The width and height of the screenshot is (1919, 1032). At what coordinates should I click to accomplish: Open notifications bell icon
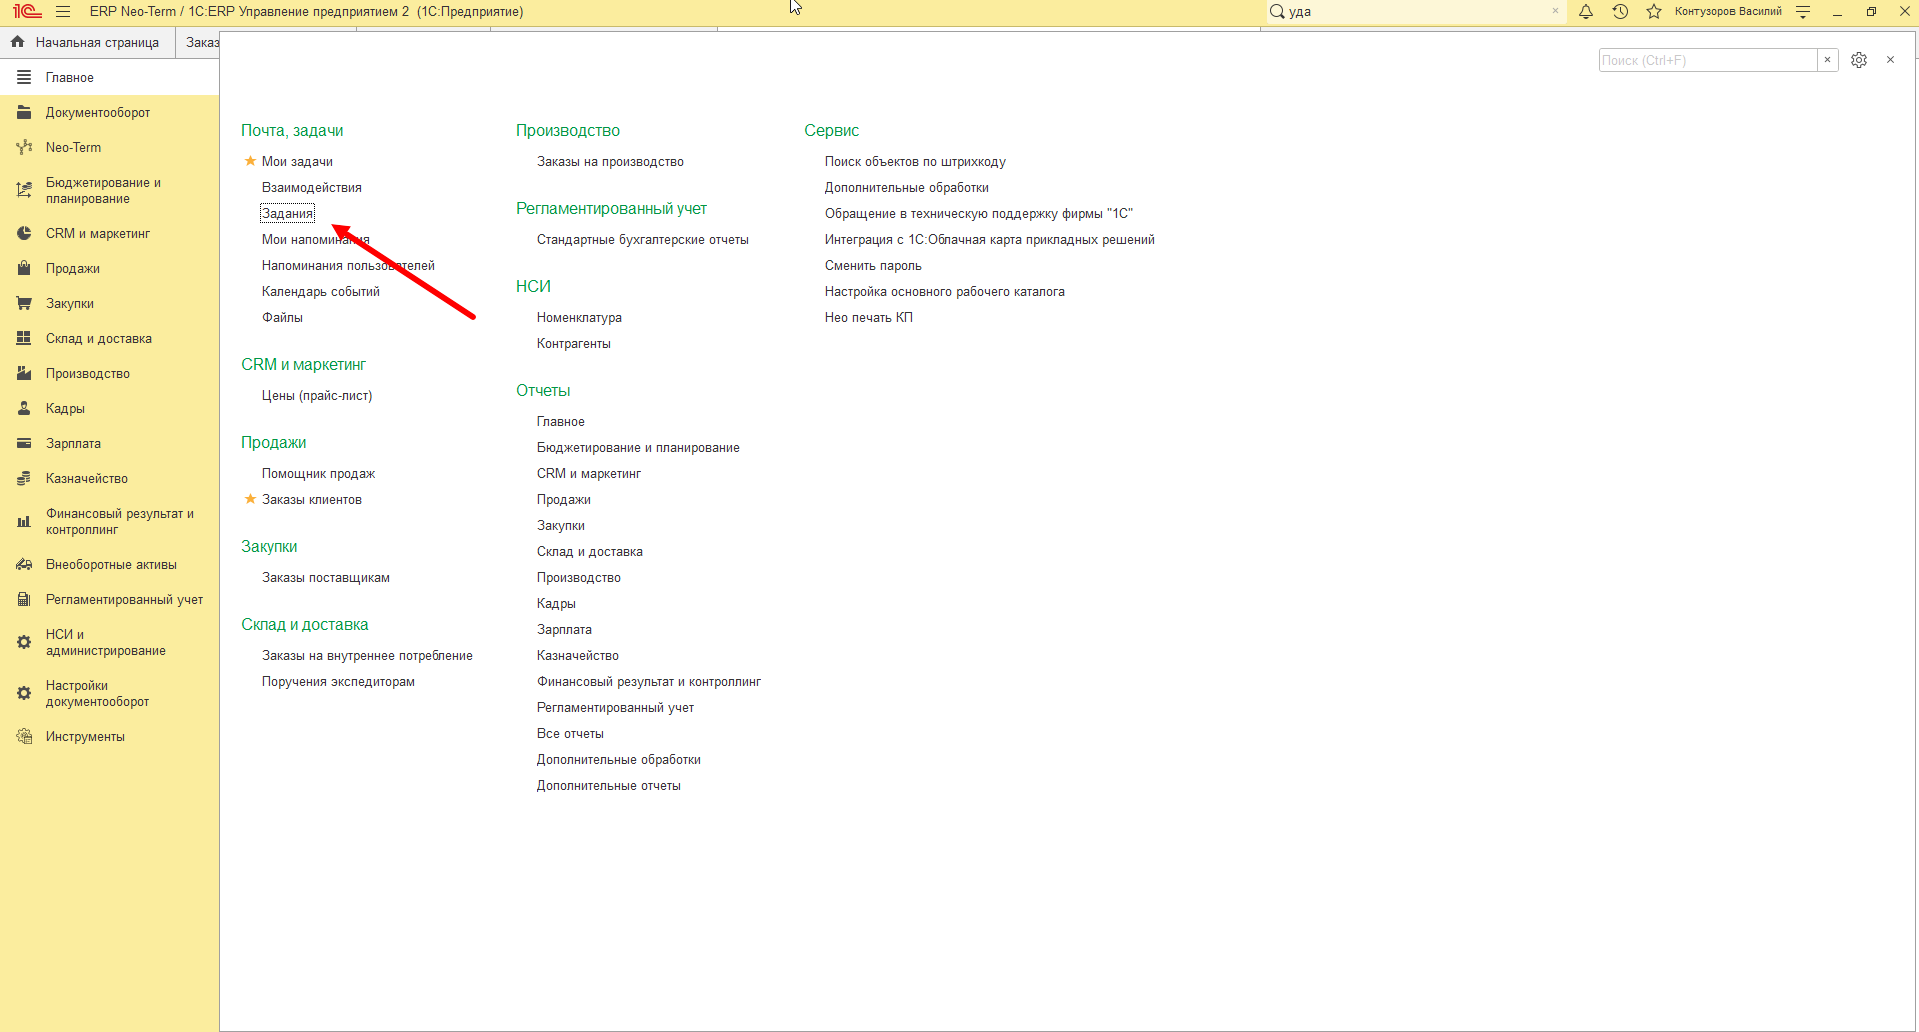pyautogui.click(x=1586, y=12)
